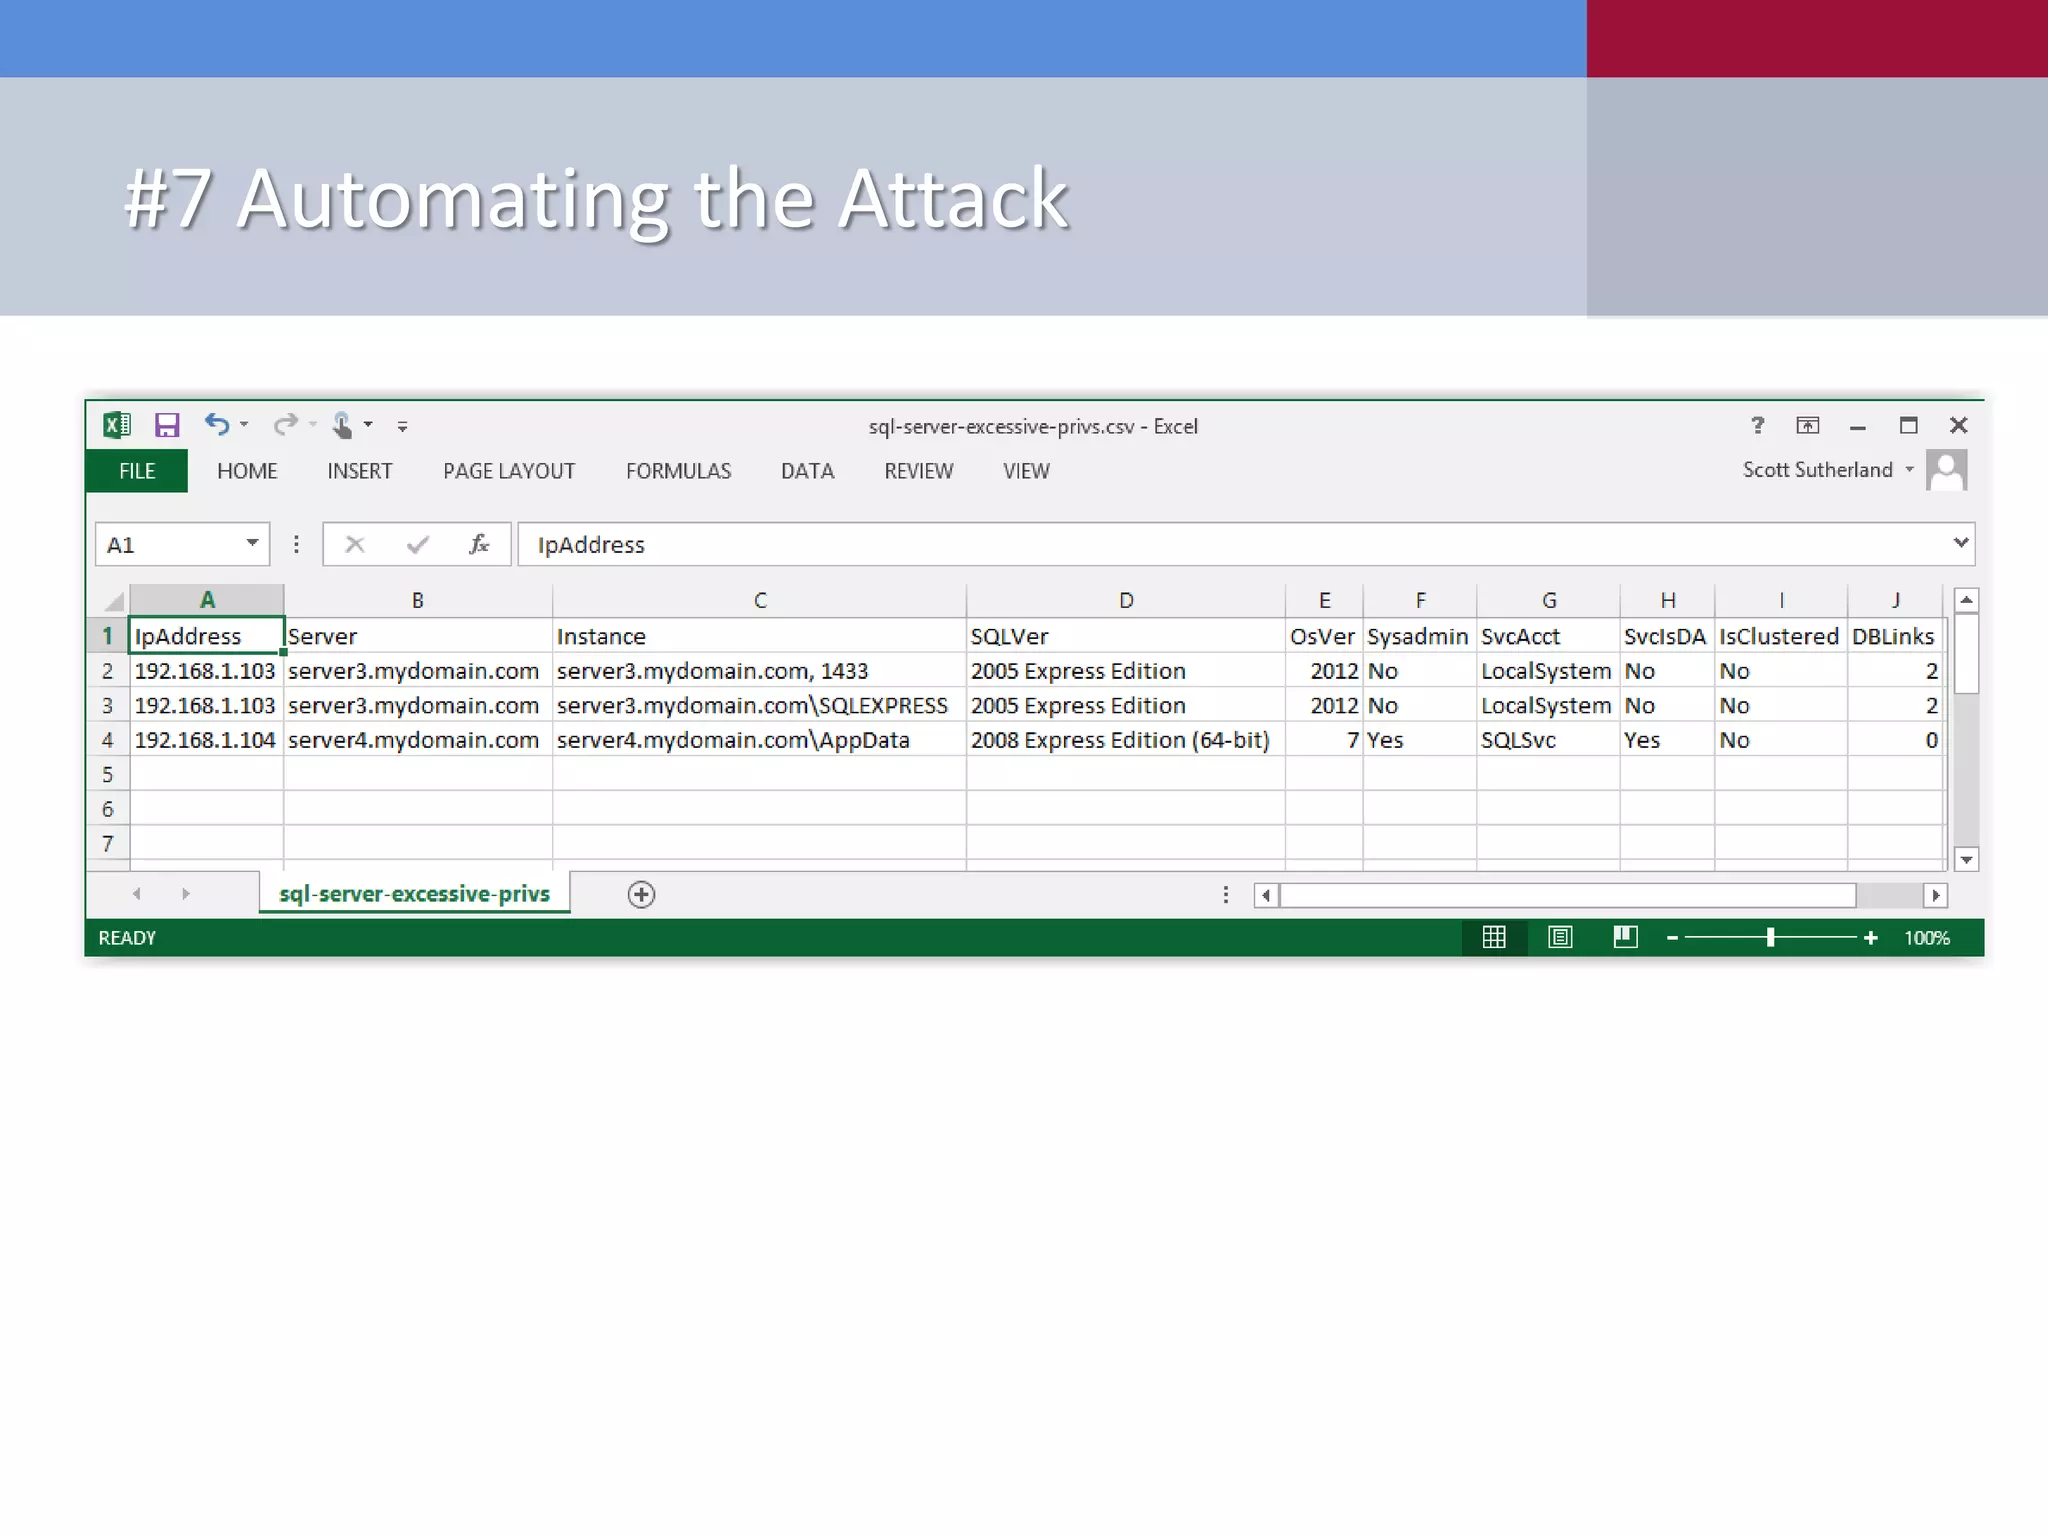Viewport: 2048px width, 1536px height.
Task: Click the zoom slider handle
Action: (x=1771, y=937)
